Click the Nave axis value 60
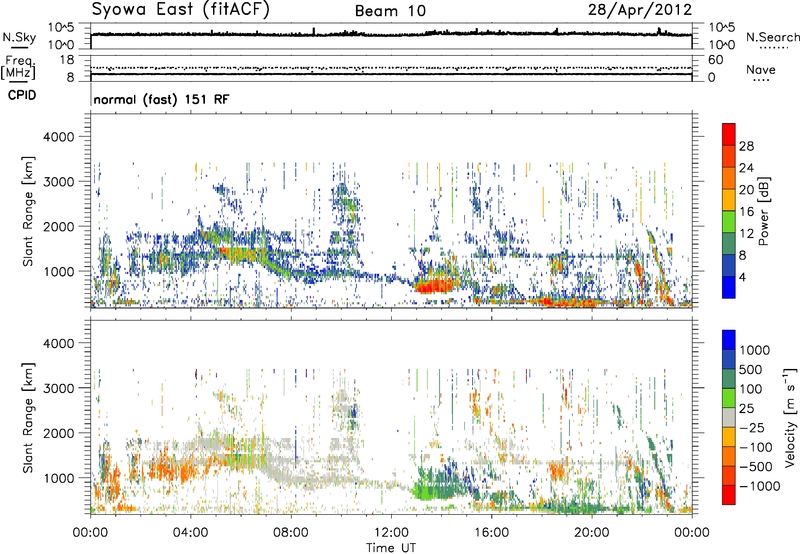The image size is (800, 554). point(716,60)
